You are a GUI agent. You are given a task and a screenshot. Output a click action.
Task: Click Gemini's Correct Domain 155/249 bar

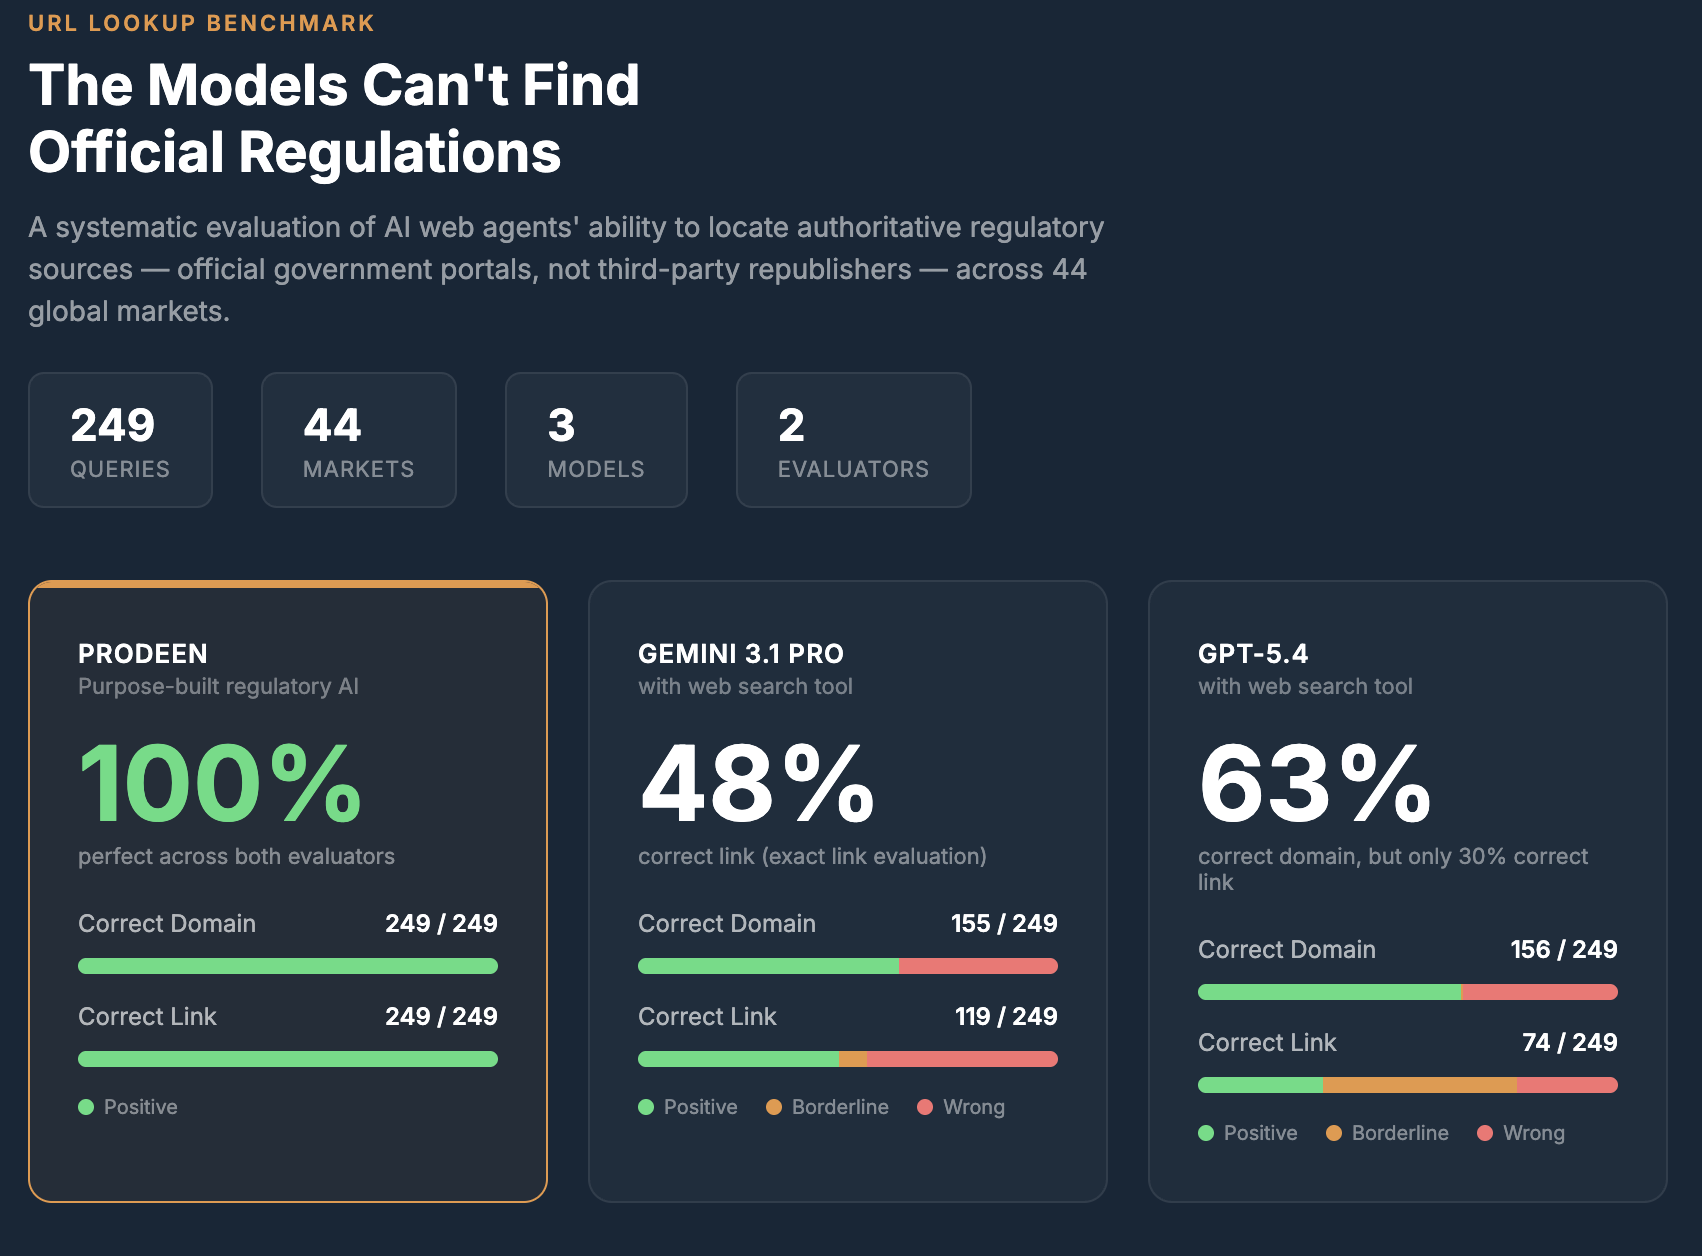(848, 966)
